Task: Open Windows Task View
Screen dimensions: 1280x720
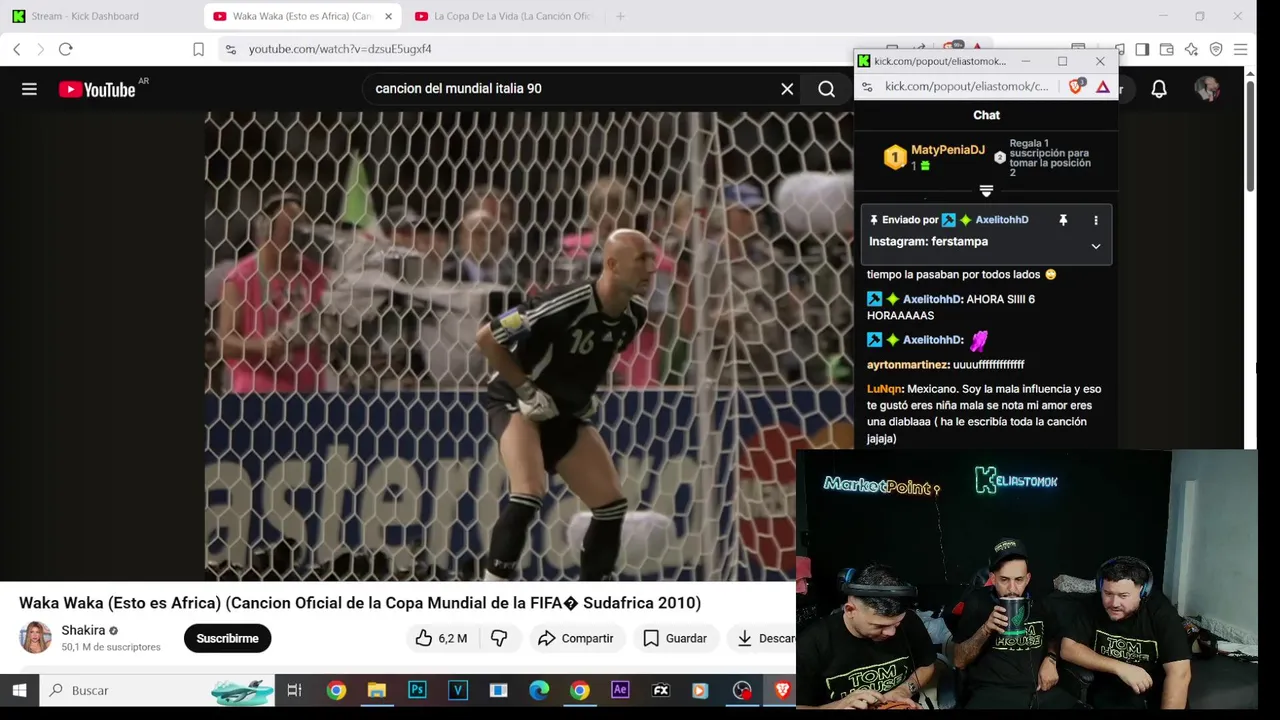Action: pos(294,690)
